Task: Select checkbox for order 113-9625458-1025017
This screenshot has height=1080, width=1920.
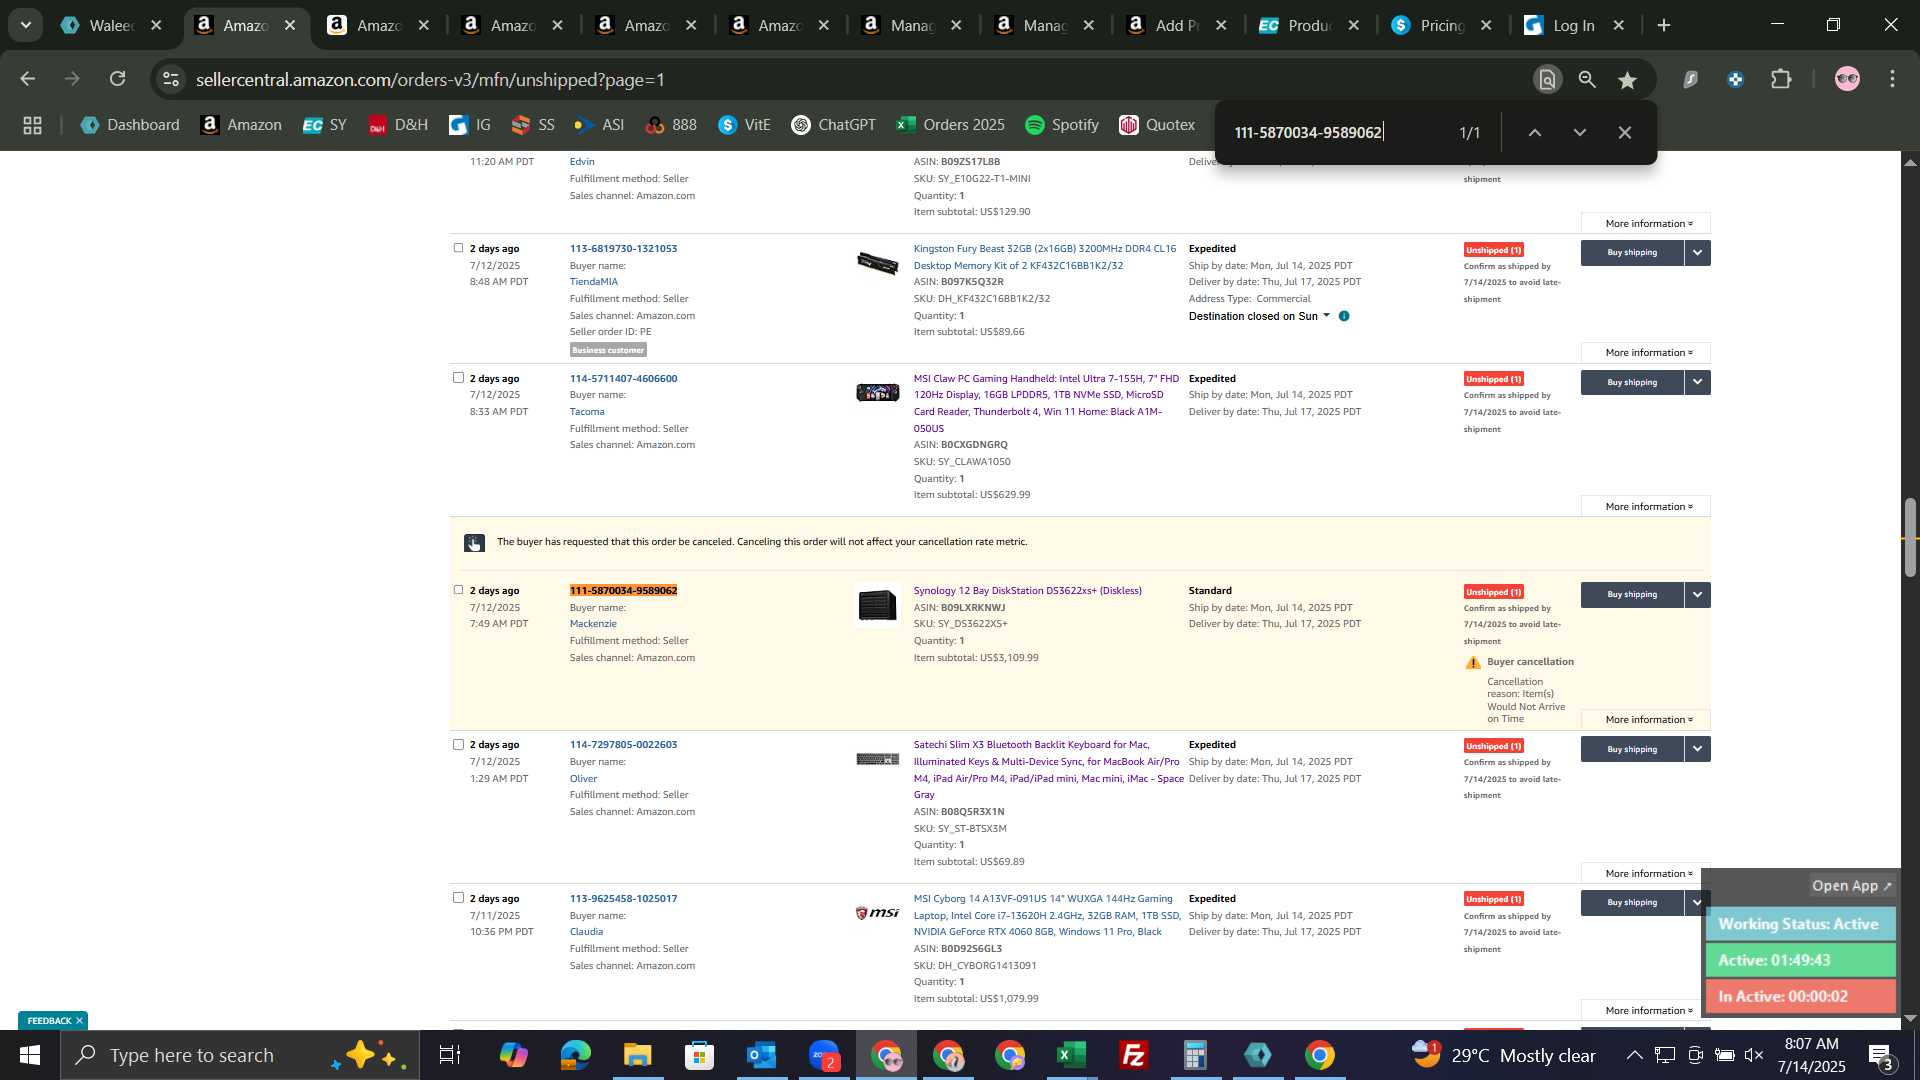Action: point(459,897)
